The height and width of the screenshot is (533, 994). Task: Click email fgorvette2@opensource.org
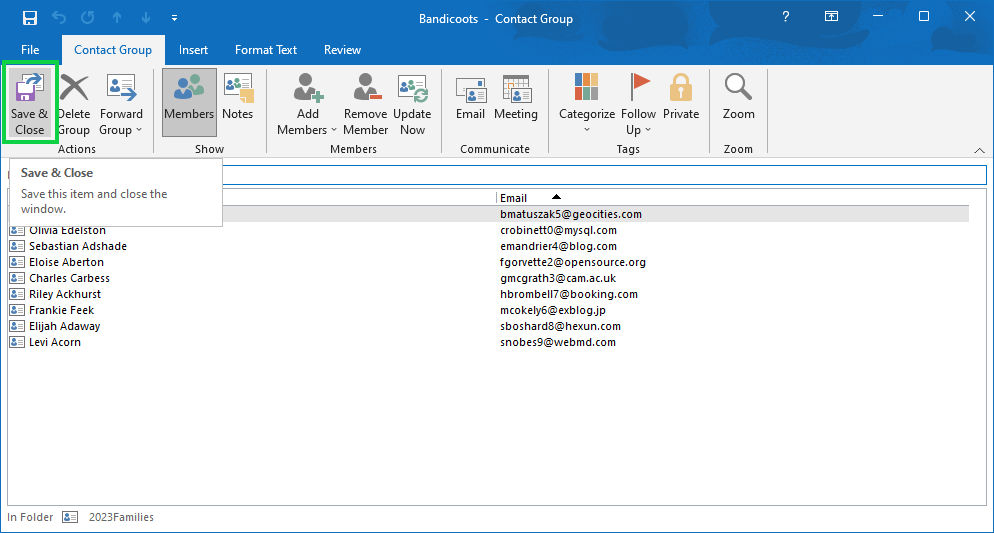pos(572,262)
